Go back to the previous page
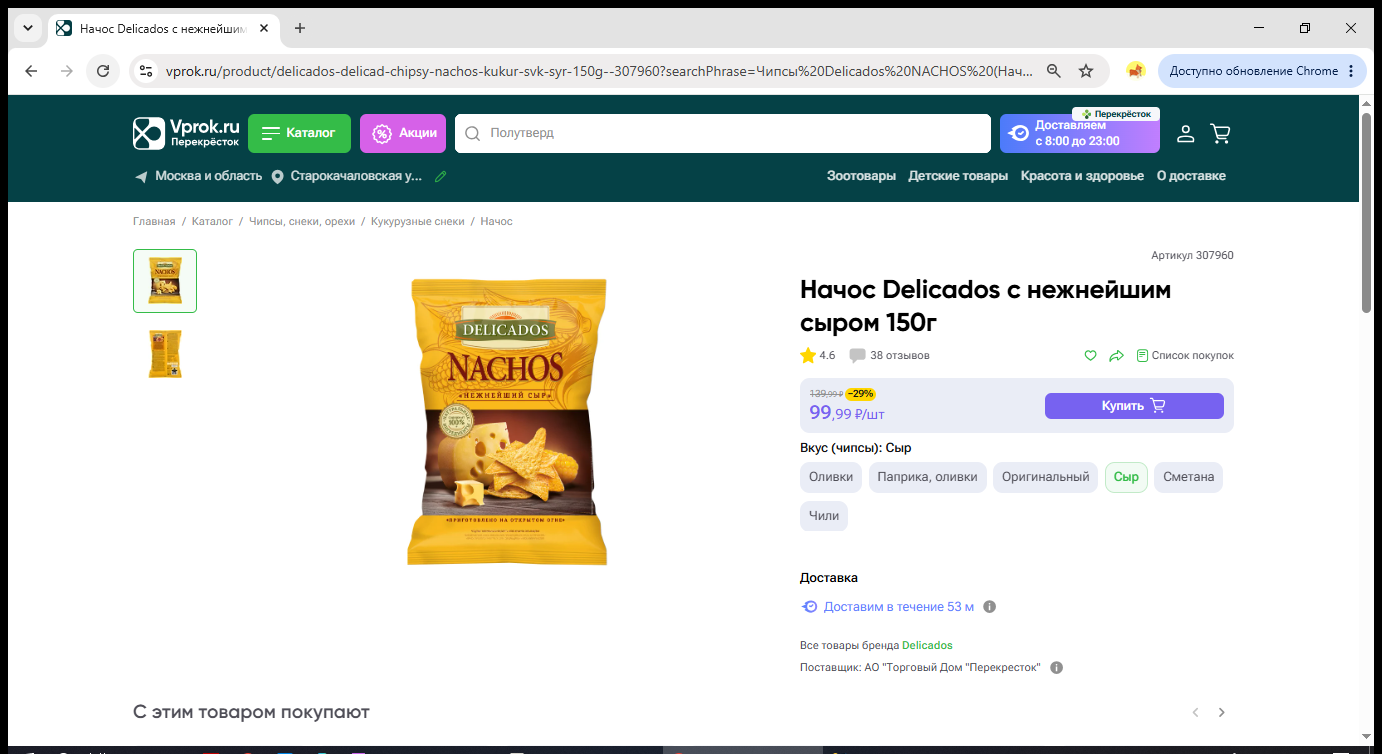The height and width of the screenshot is (754, 1382). (x=31, y=71)
